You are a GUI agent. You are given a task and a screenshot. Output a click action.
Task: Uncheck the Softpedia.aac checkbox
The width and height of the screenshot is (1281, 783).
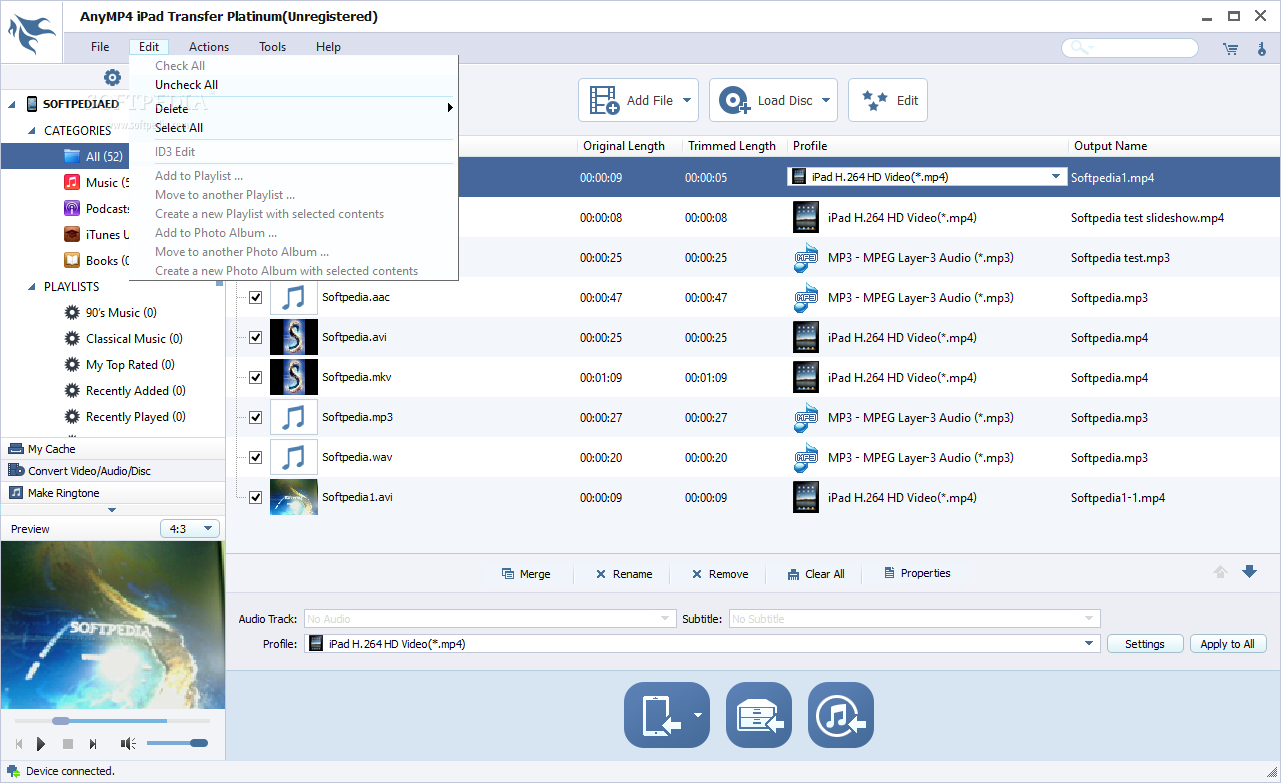tap(255, 297)
